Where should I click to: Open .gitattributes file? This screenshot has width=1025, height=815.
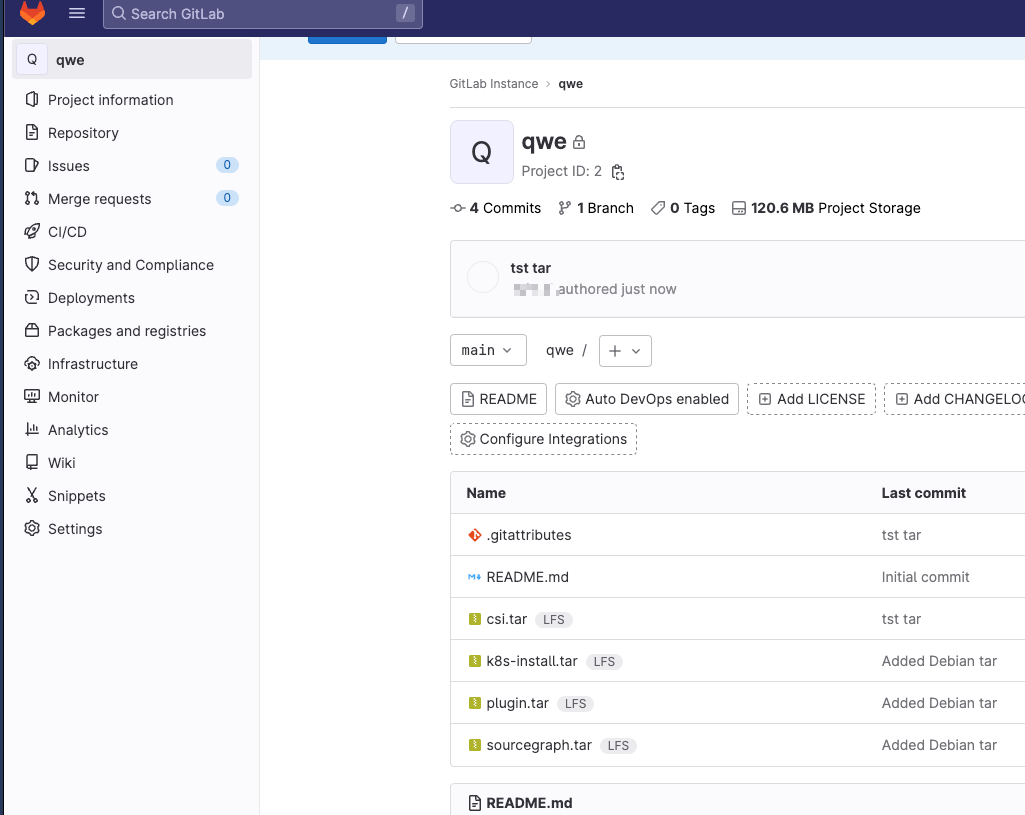click(528, 535)
